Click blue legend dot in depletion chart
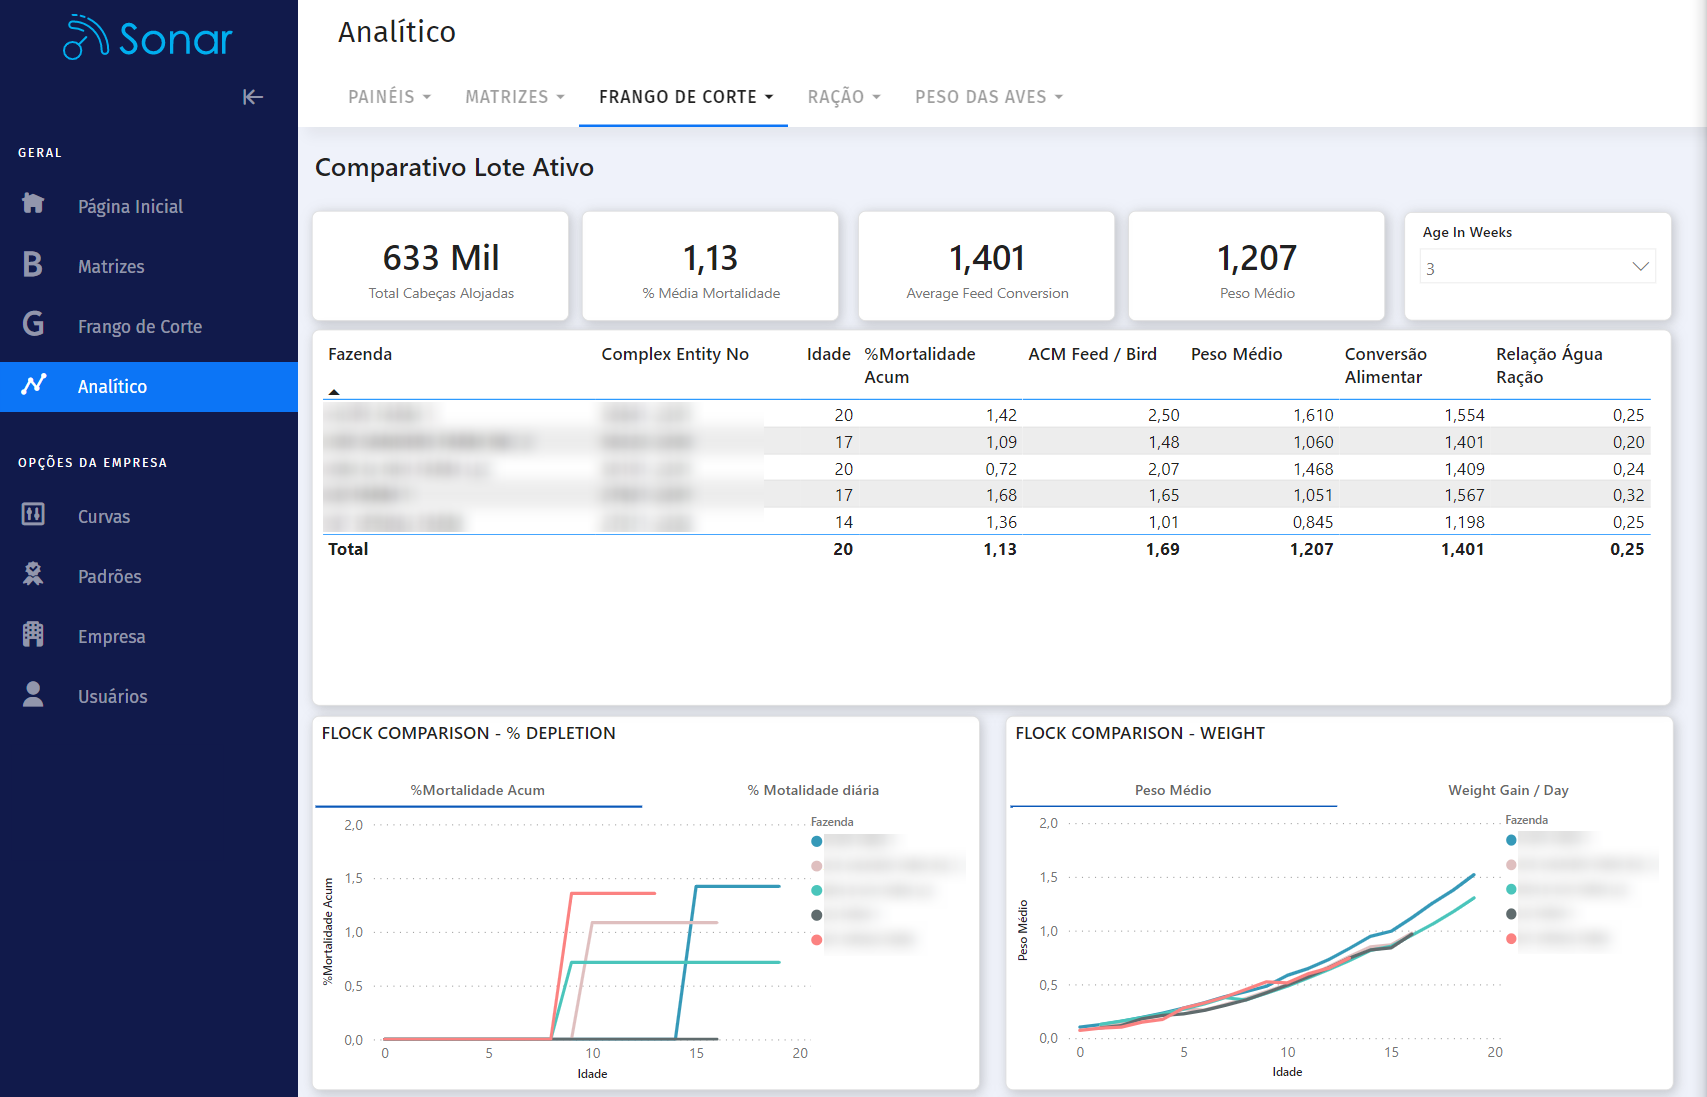The width and height of the screenshot is (1707, 1097). [x=817, y=841]
